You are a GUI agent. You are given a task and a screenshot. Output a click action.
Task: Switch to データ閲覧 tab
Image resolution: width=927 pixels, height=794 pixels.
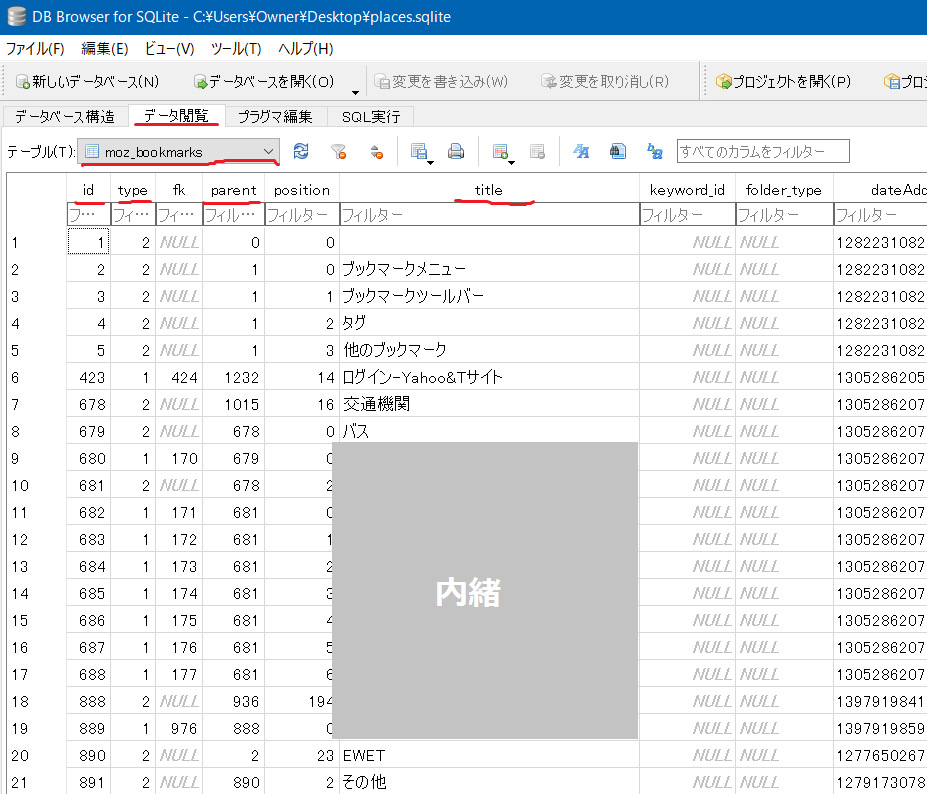(176, 116)
